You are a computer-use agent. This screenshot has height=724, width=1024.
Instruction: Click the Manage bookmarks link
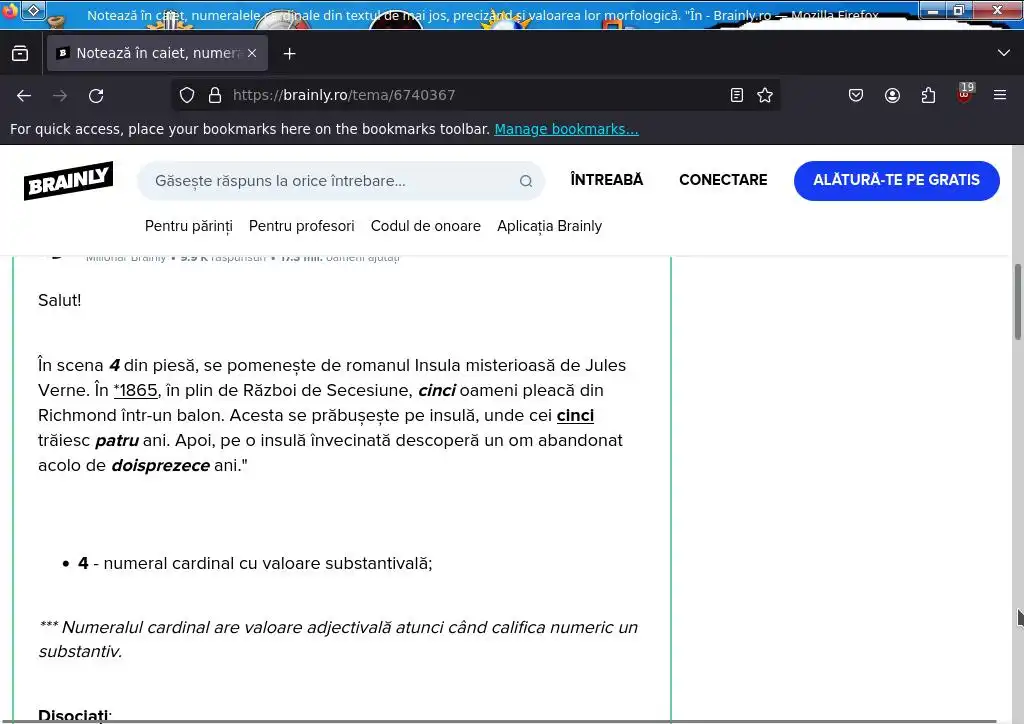tap(566, 129)
